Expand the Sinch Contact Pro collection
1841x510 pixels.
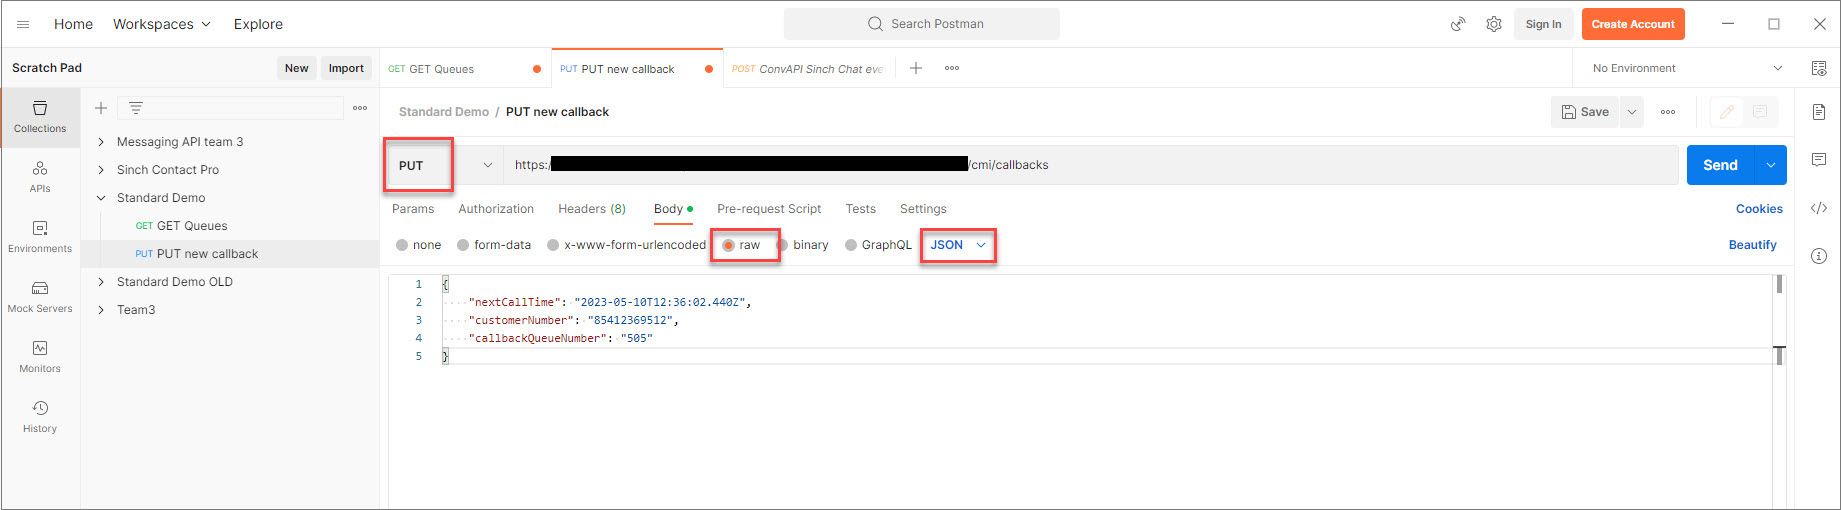point(101,170)
